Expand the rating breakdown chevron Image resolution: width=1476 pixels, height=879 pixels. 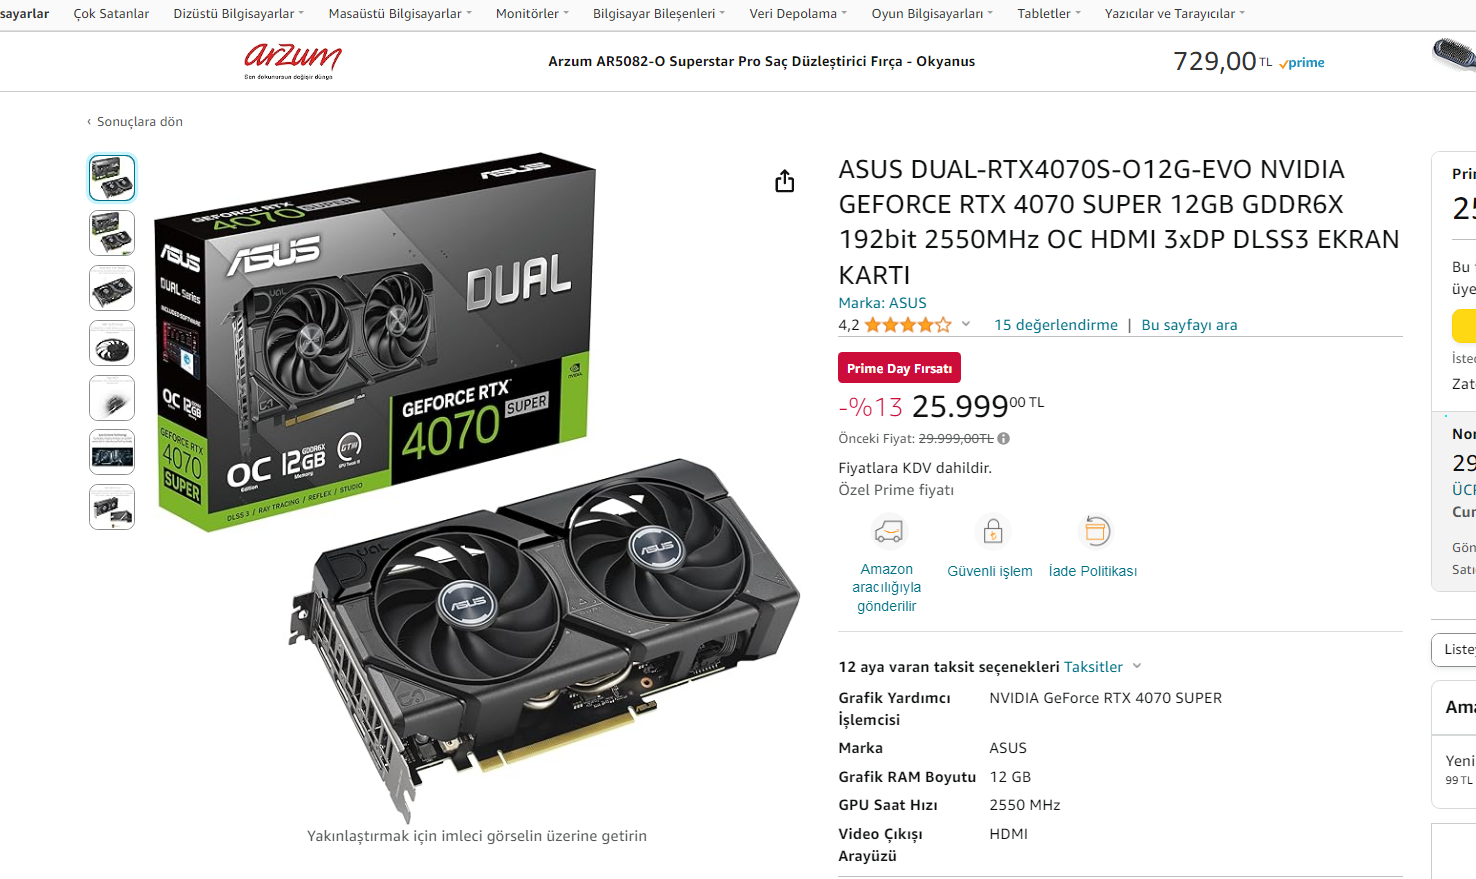point(966,324)
